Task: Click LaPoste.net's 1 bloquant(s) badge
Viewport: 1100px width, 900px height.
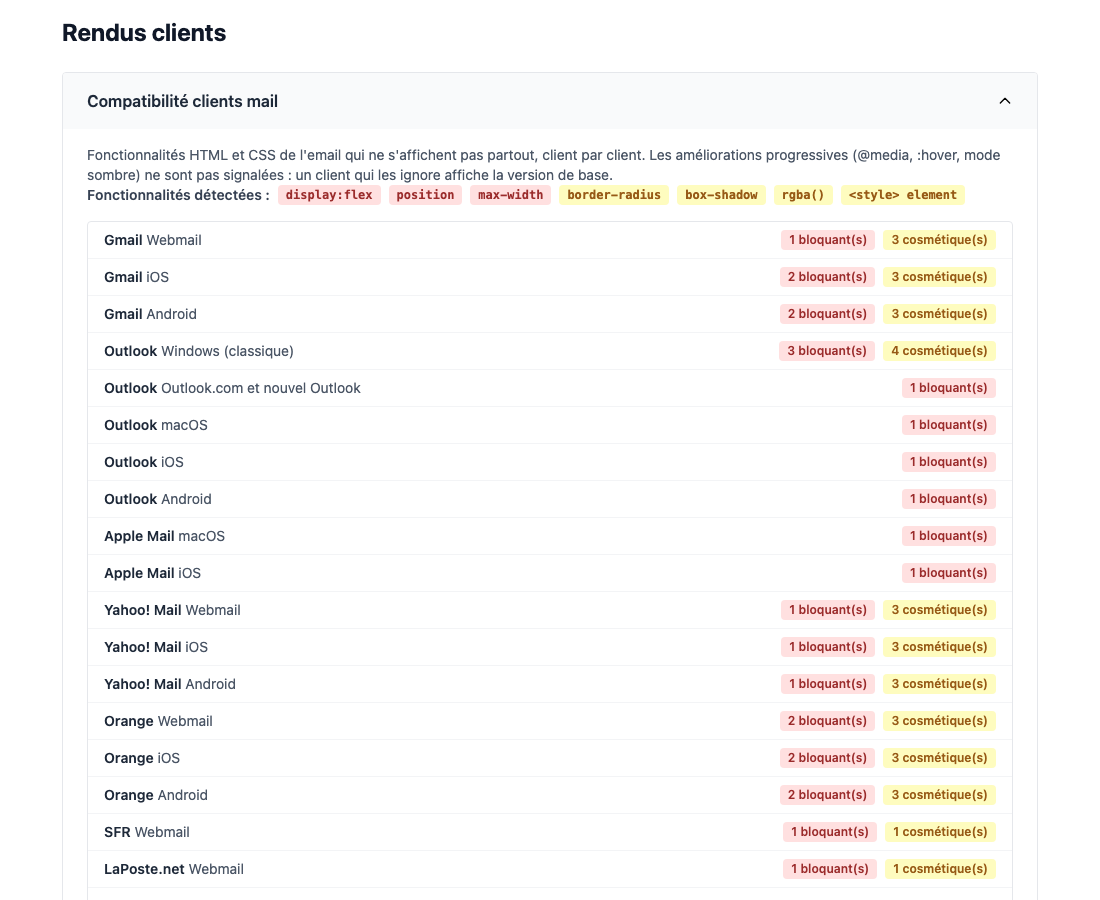Action: pos(830,869)
